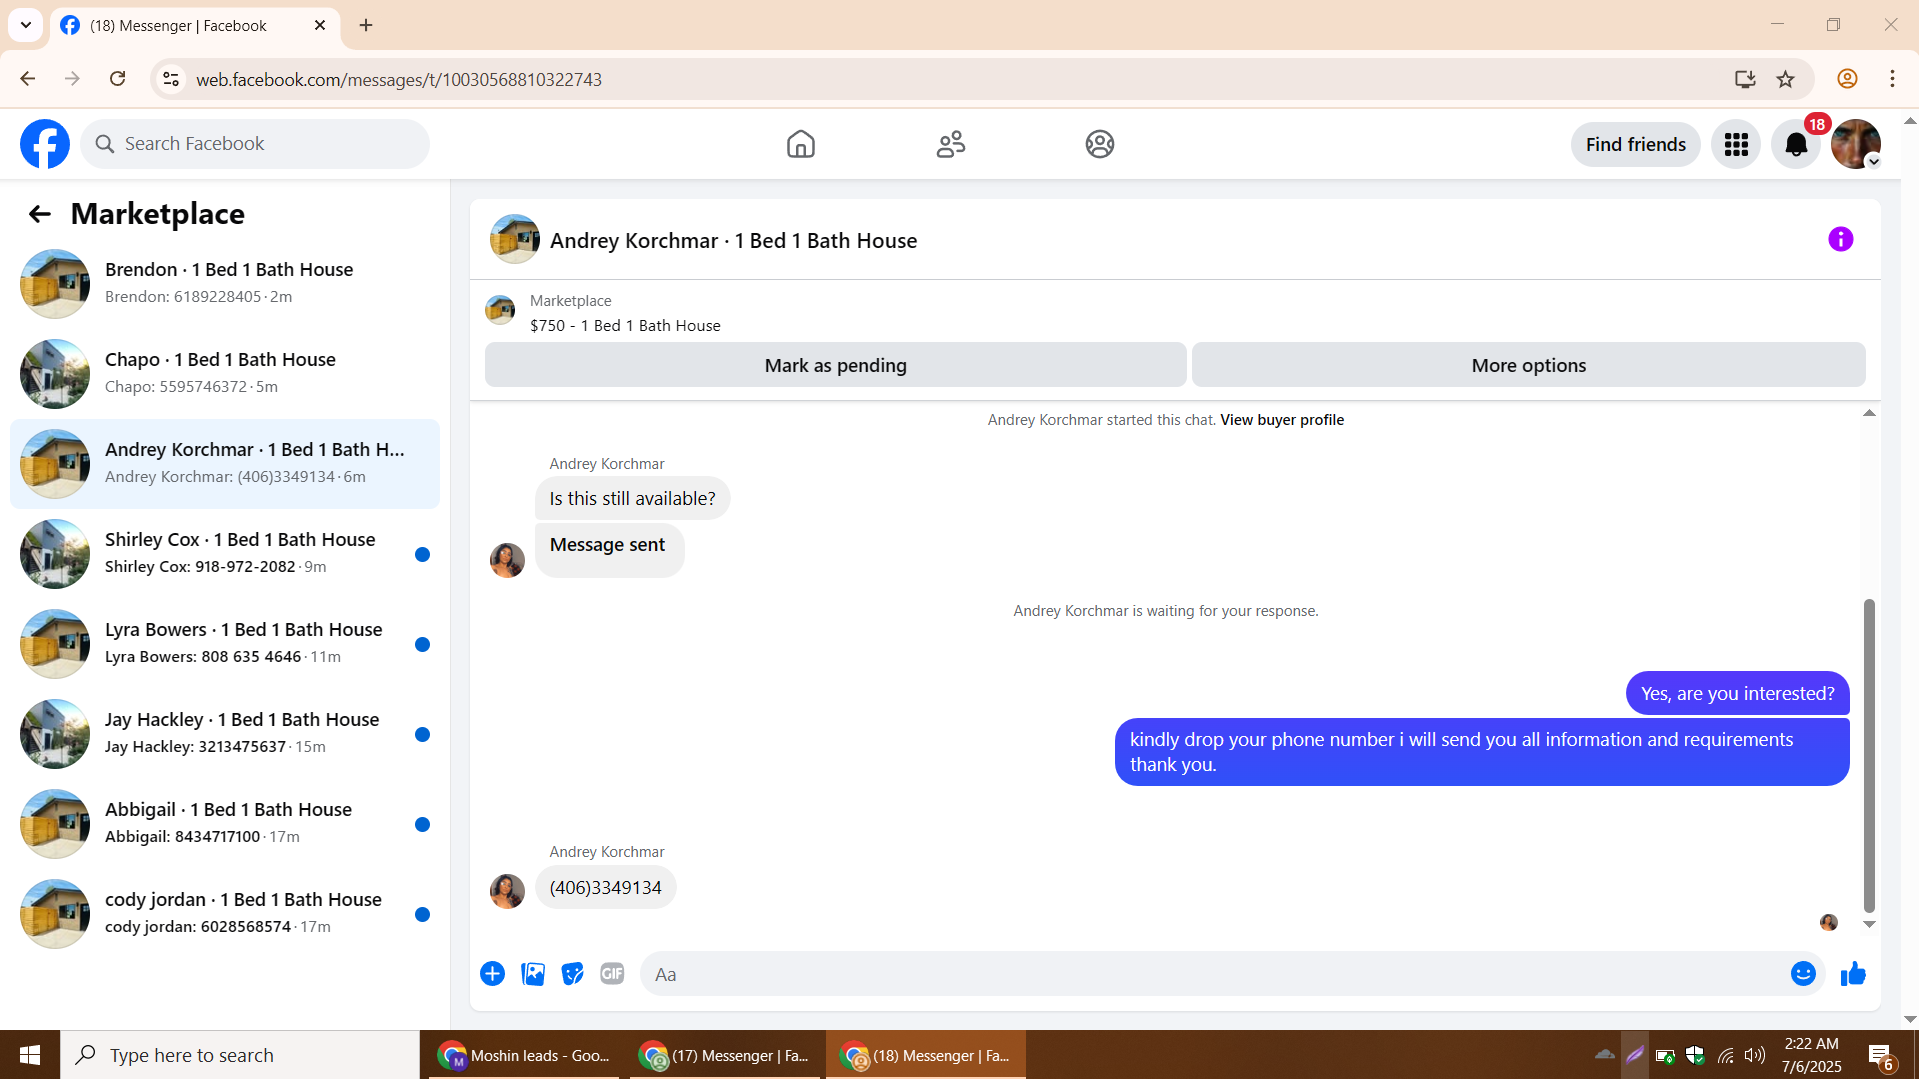Click the chat scrollbar down arrow
This screenshot has width=1919, height=1079.
click(x=1868, y=924)
